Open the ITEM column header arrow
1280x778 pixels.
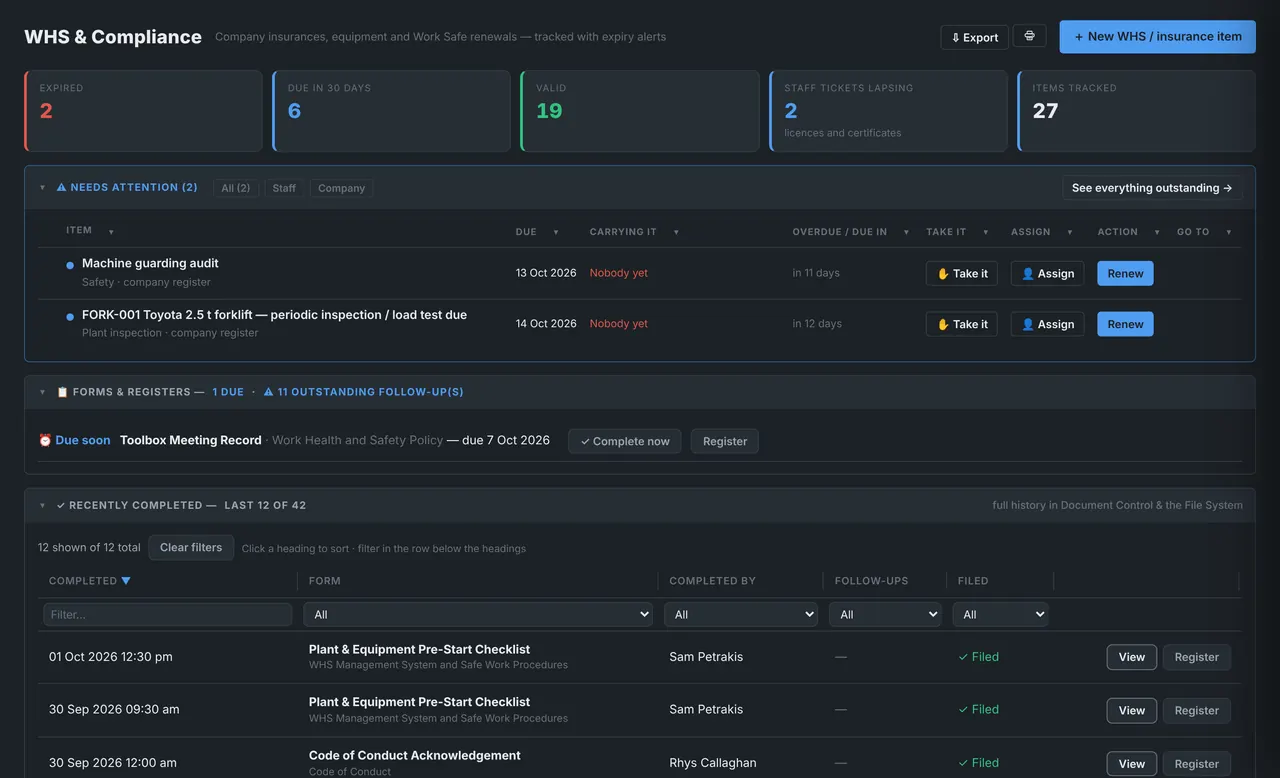(111, 232)
